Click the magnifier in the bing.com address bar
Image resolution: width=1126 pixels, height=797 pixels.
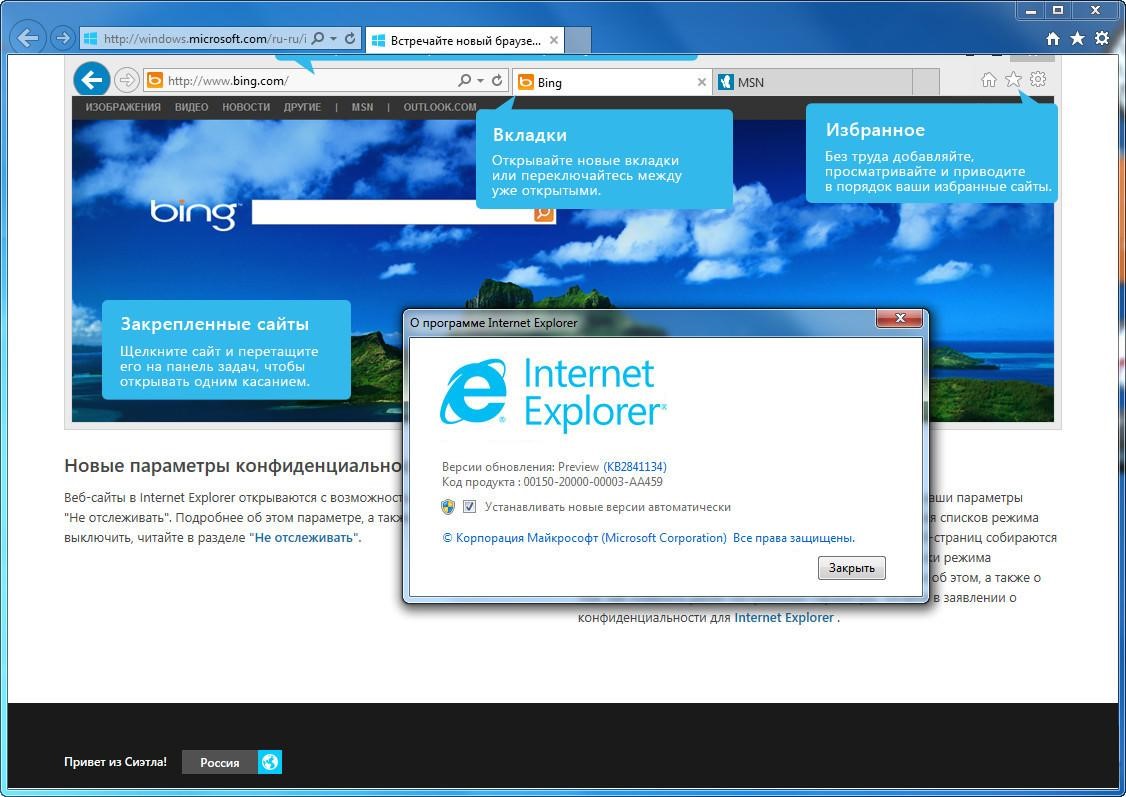(465, 80)
